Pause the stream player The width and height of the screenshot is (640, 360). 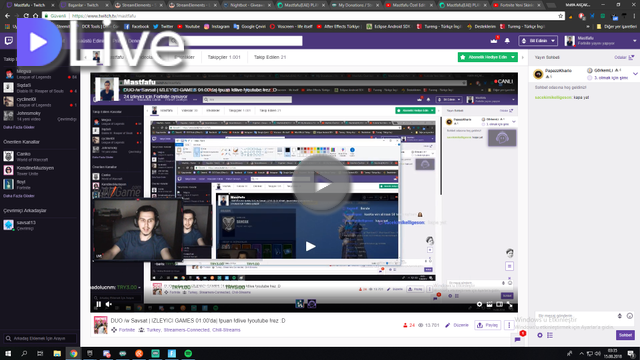coord(98,304)
